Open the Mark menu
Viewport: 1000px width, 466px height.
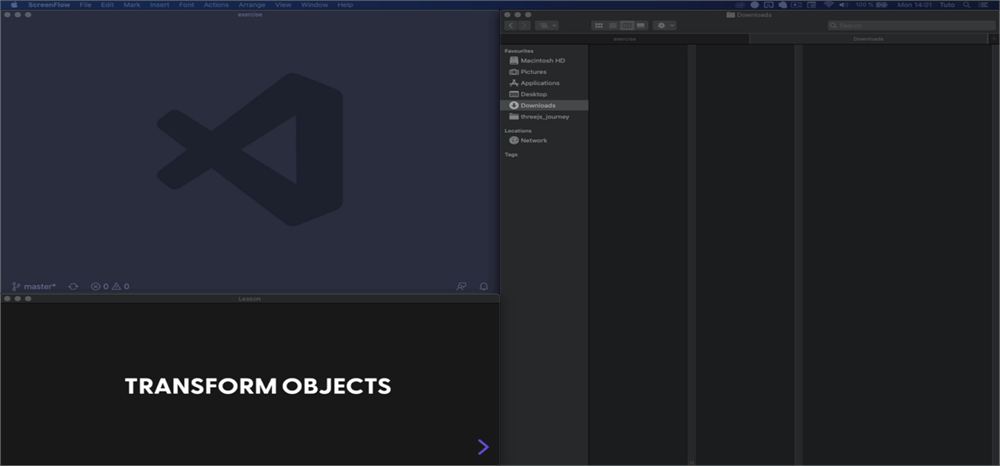[x=132, y=4]
